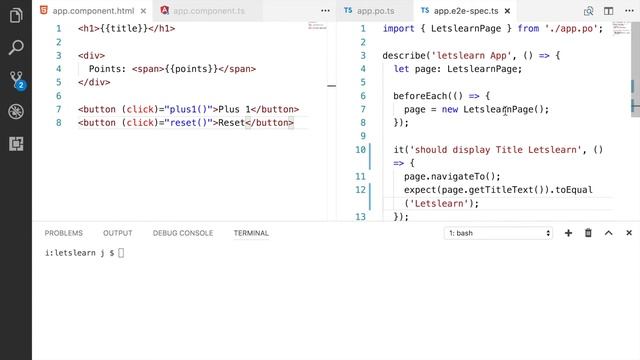Image resolution: width=640 pixels, height=360 pixels.
Task: Click 'beforeEach' in the spec file
Action: click(420, 96)
